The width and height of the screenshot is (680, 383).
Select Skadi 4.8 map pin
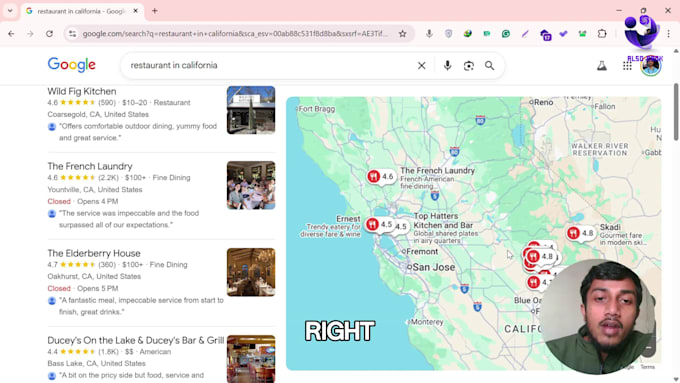coord(580,233)
